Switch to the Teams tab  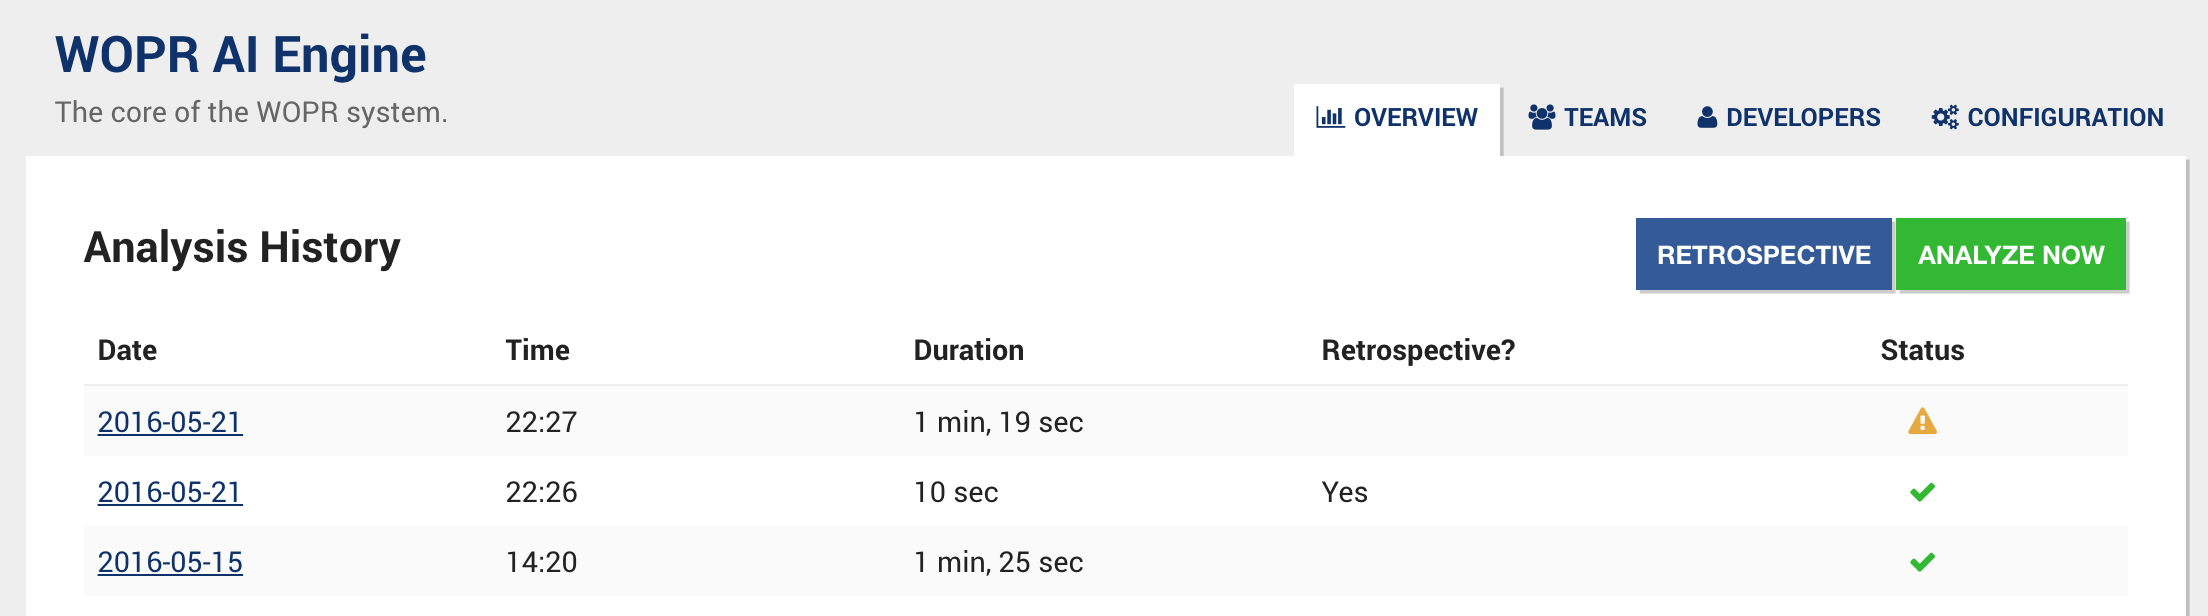tap(1604, 118)
